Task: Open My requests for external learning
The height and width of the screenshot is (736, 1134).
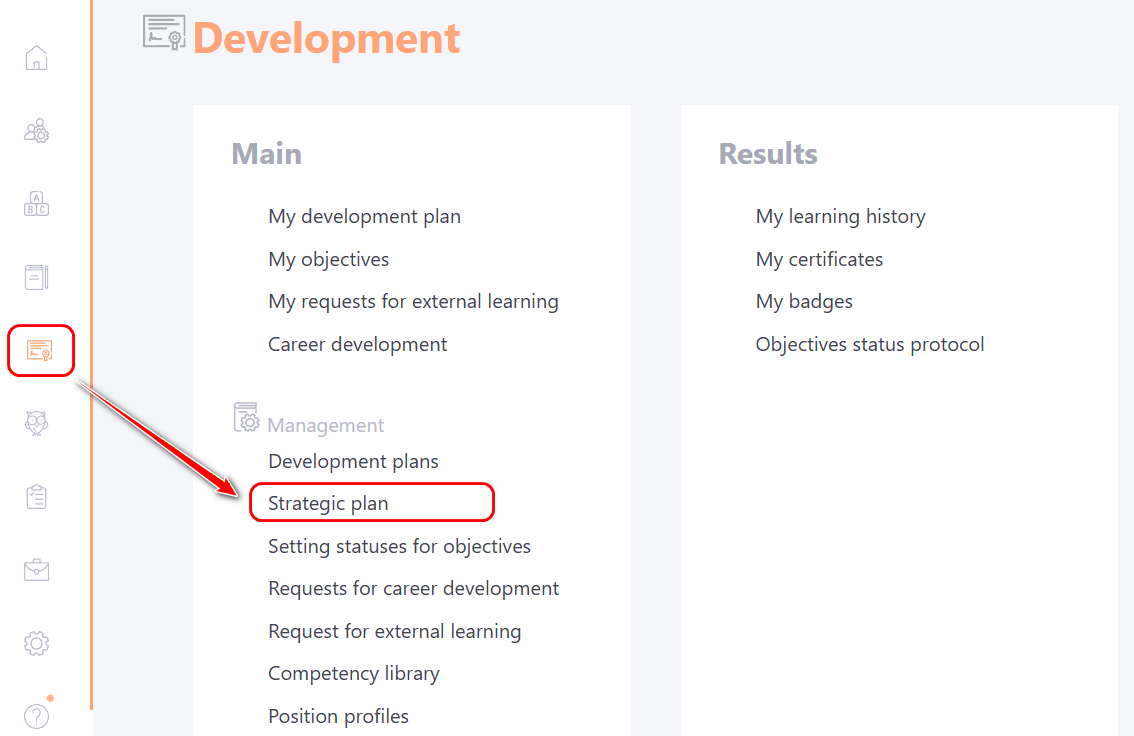Action: point(413,301)
